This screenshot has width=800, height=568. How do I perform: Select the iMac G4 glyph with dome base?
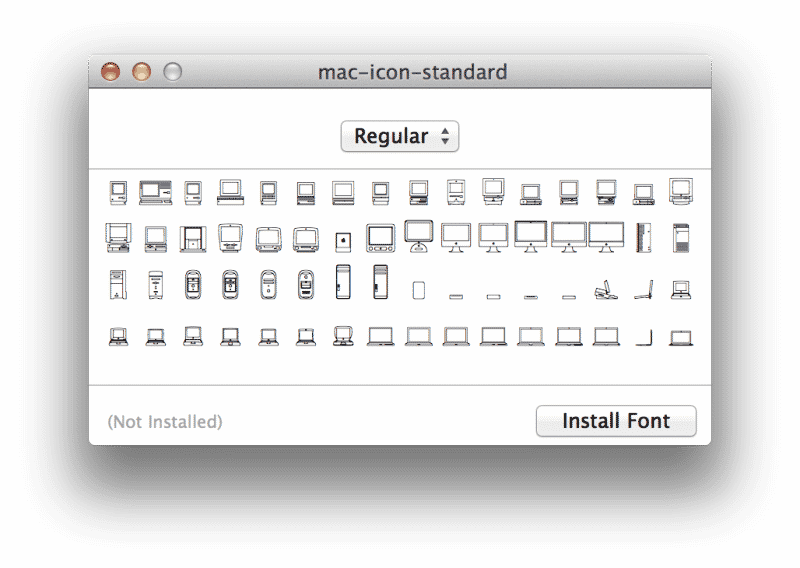pyautogui.click(x=418, y=236)
